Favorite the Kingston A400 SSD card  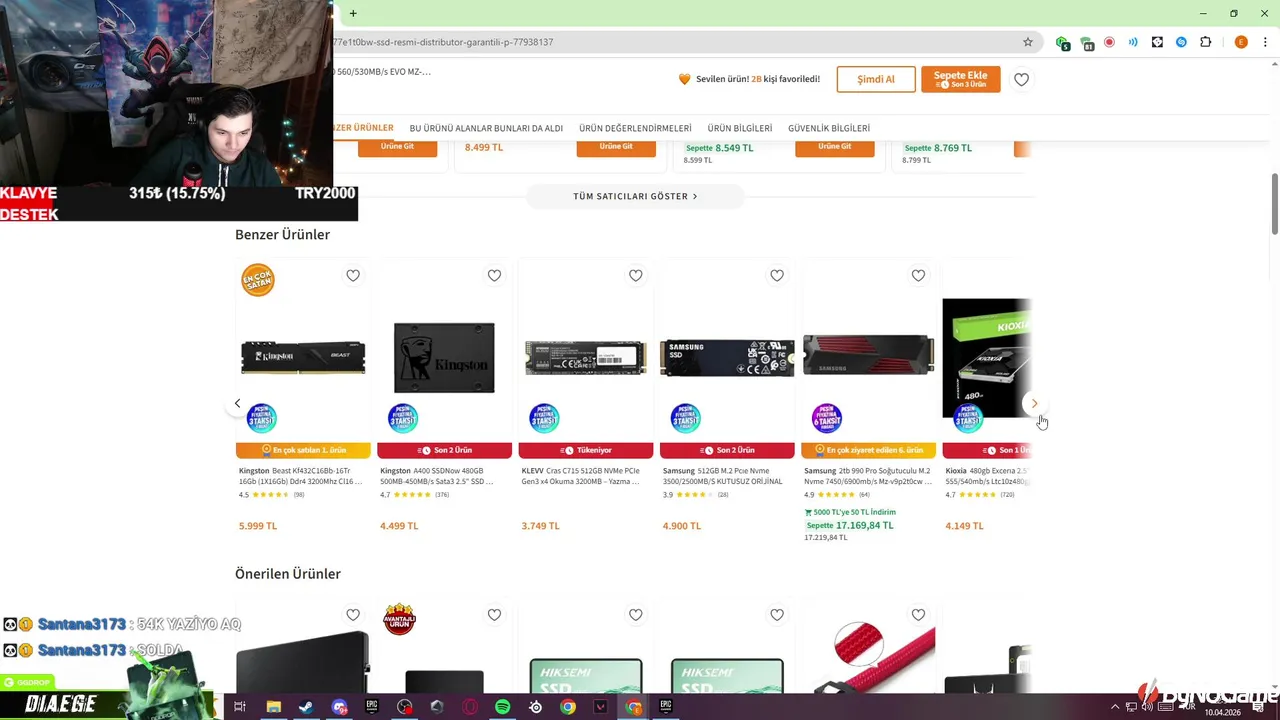pyautogui.click(x=494, y=276)
